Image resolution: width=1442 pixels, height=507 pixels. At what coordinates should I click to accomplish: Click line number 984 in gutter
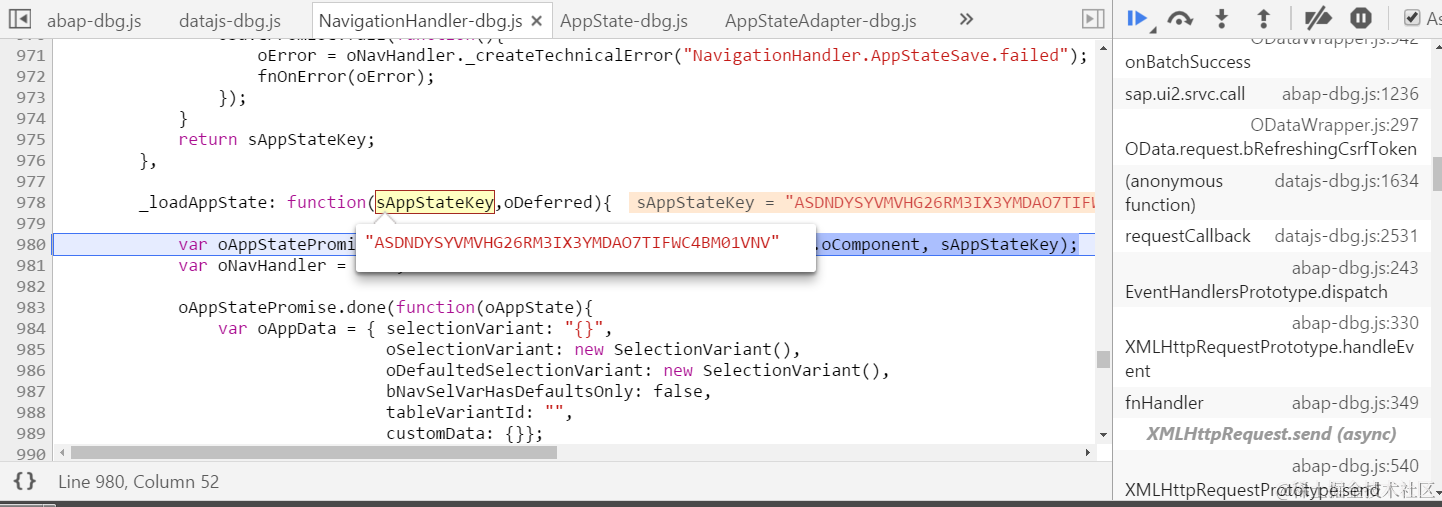(31, 328)
